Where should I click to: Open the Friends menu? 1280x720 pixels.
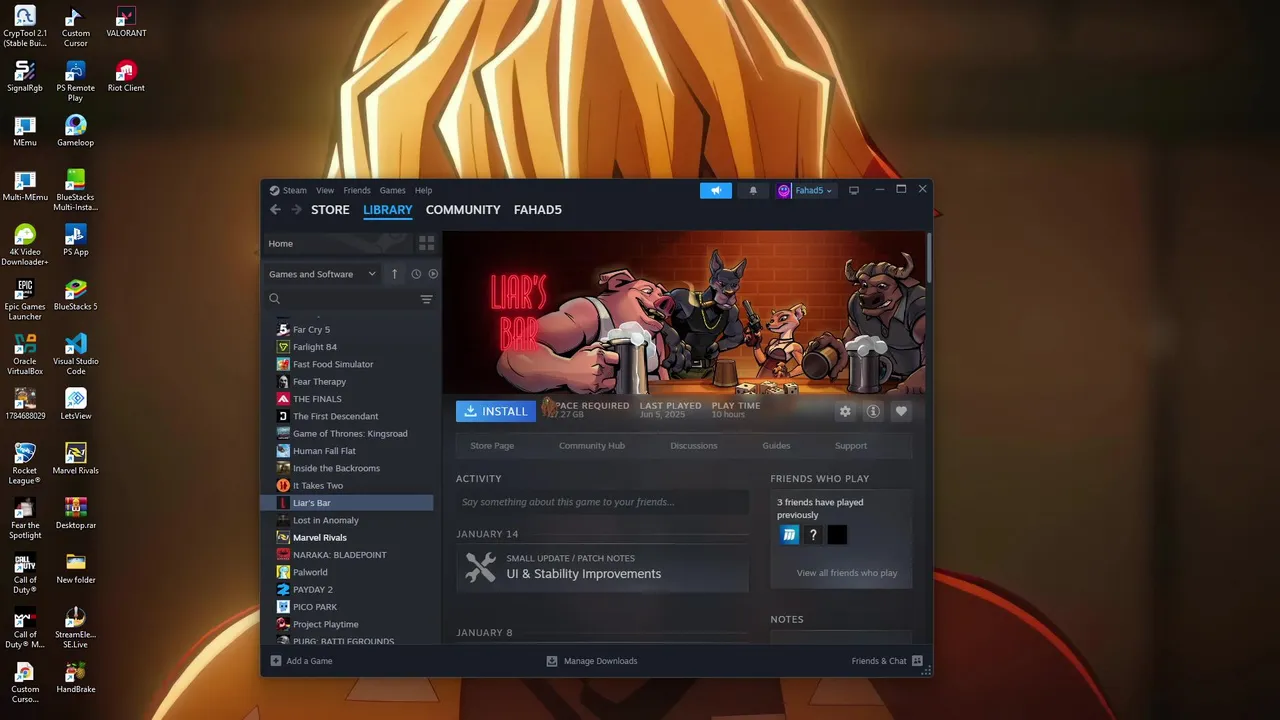click(x=357, y=190)
